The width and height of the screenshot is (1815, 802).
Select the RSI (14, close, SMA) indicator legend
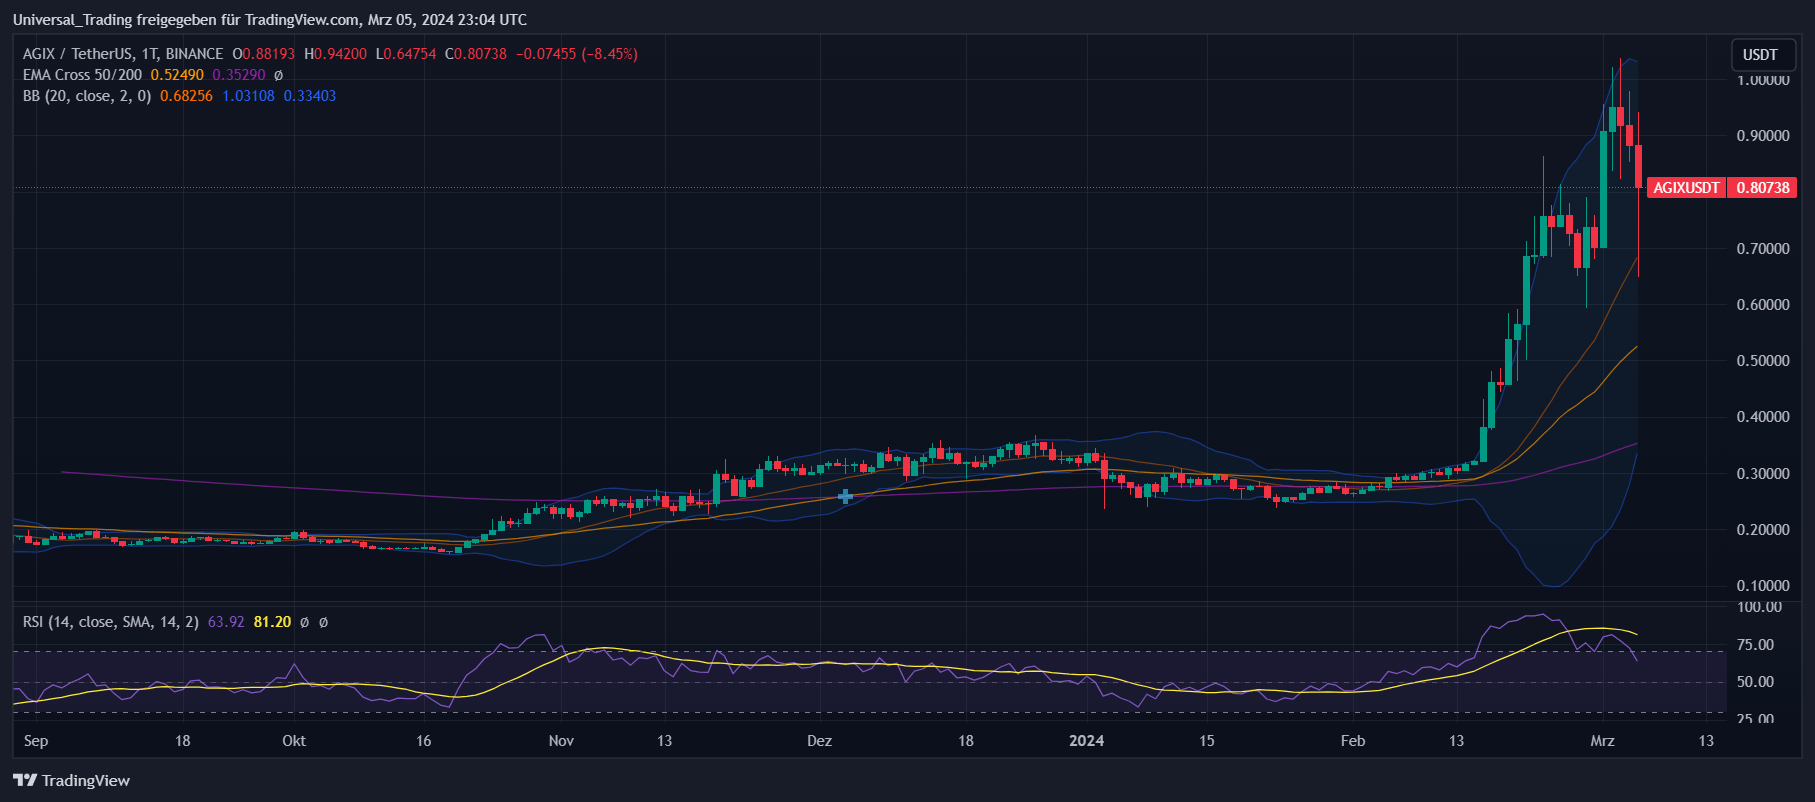click(x=110, y=622)
